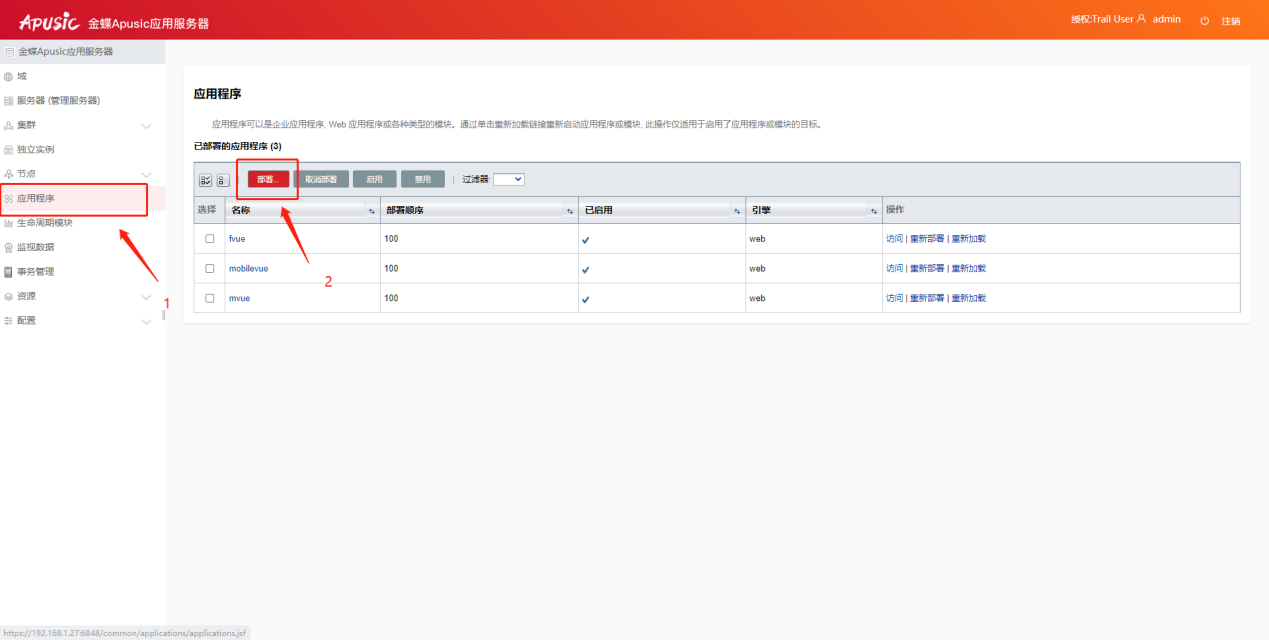Image resolution: width=1269 pixels, height=640 pixels.
Task: Tick the checkbox for mvue row
Action: [210, 299]
